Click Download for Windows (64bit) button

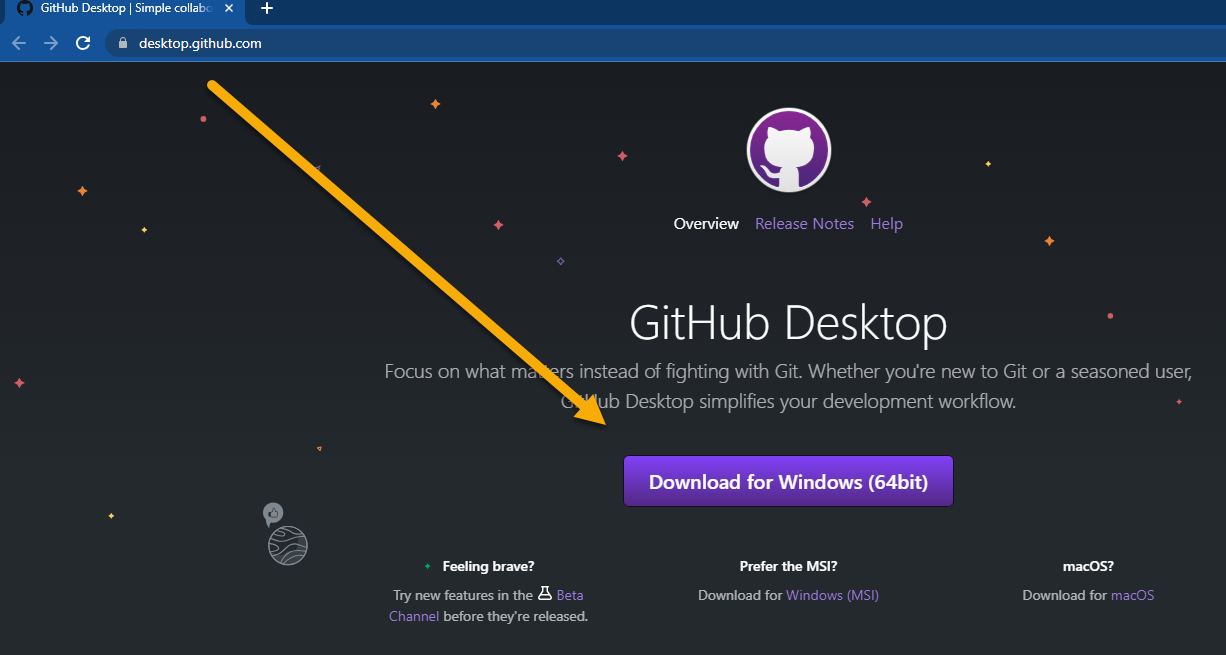pyautogui.click(x=788, y=482)
